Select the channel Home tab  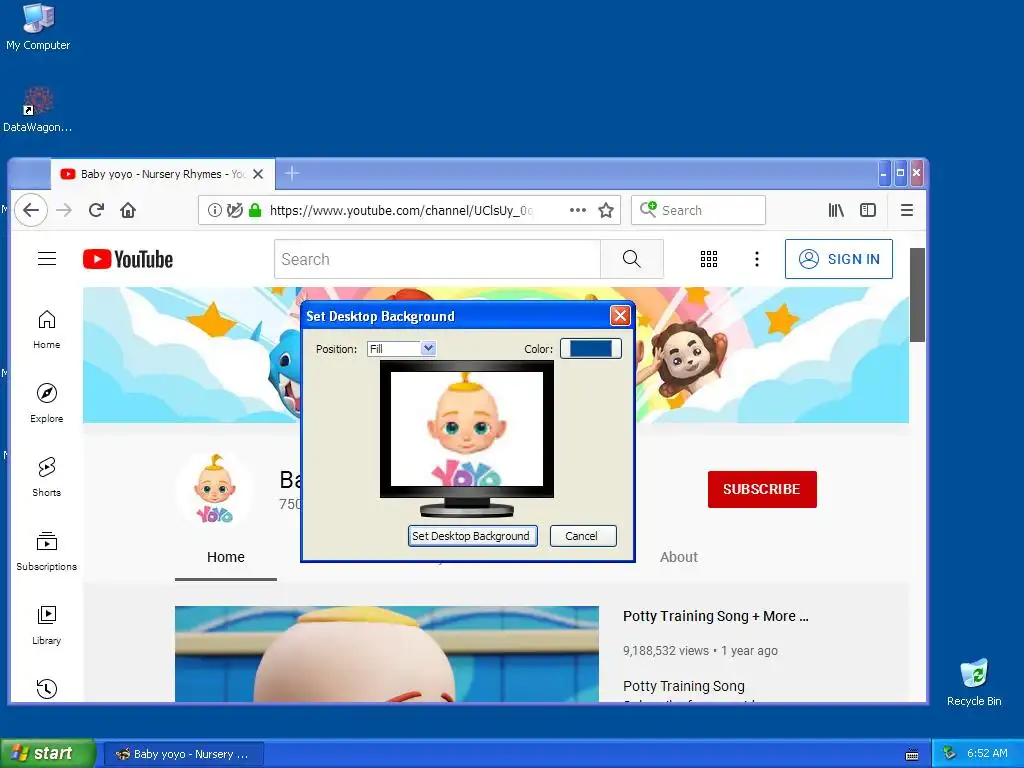(226, 557)
